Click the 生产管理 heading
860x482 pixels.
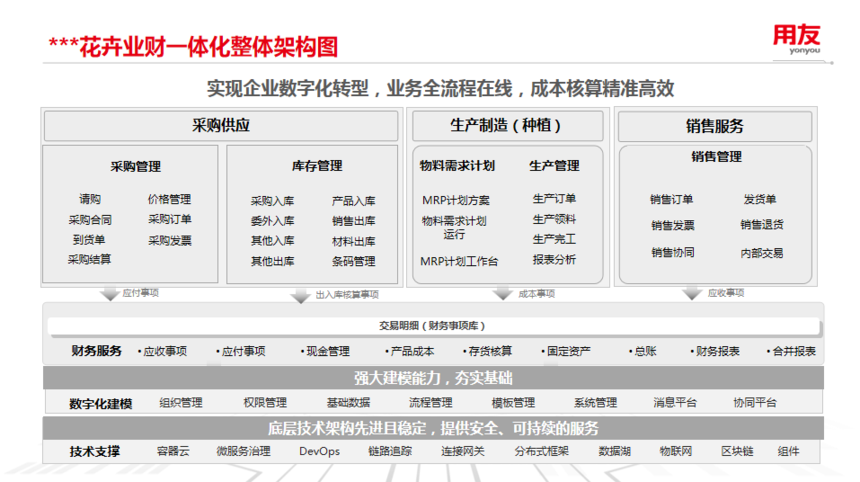(555, 166)
